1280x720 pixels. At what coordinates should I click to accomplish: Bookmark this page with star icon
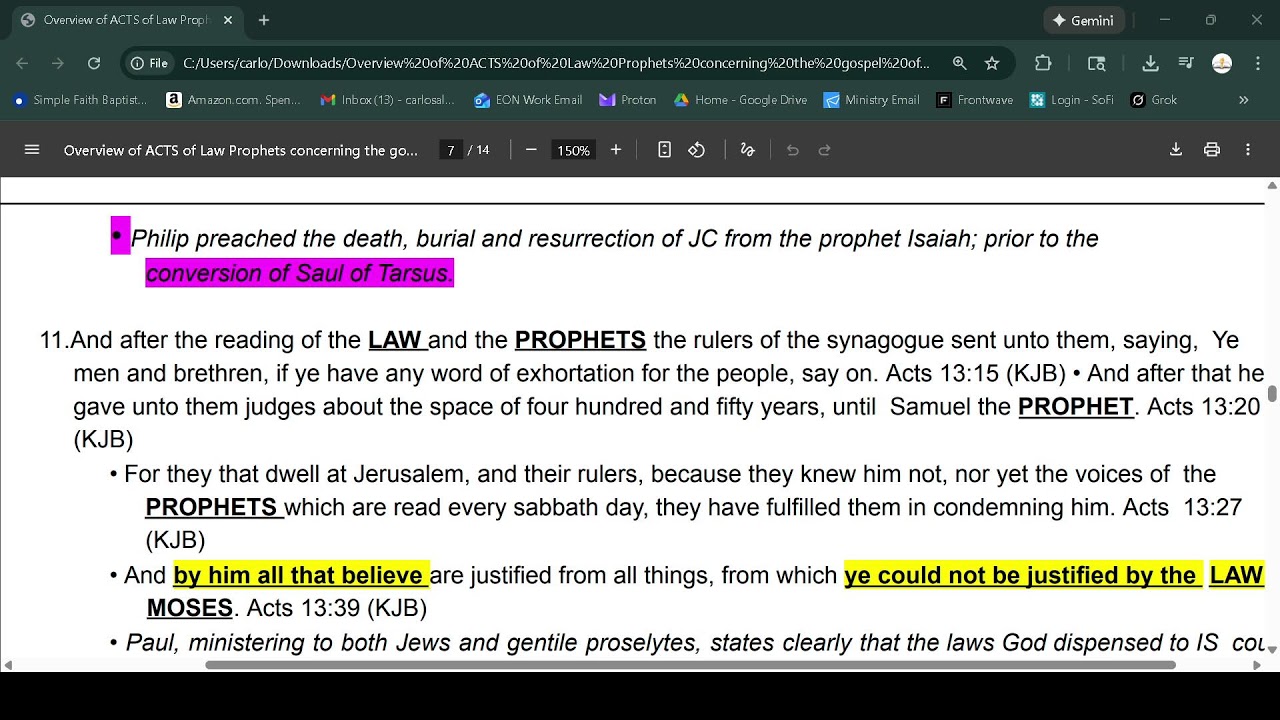pos(992,63)
